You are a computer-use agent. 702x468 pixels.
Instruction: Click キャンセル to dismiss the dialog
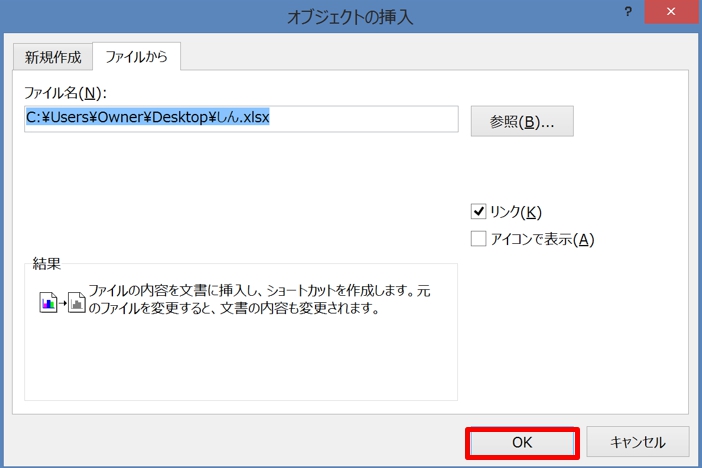(638, 442)
